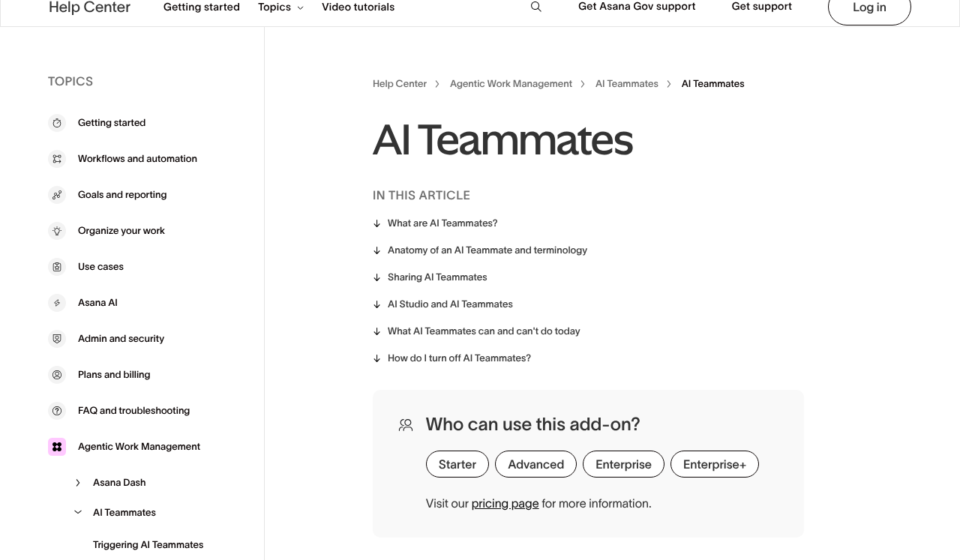Open Organize your work sidebar topic

point(121,231)
